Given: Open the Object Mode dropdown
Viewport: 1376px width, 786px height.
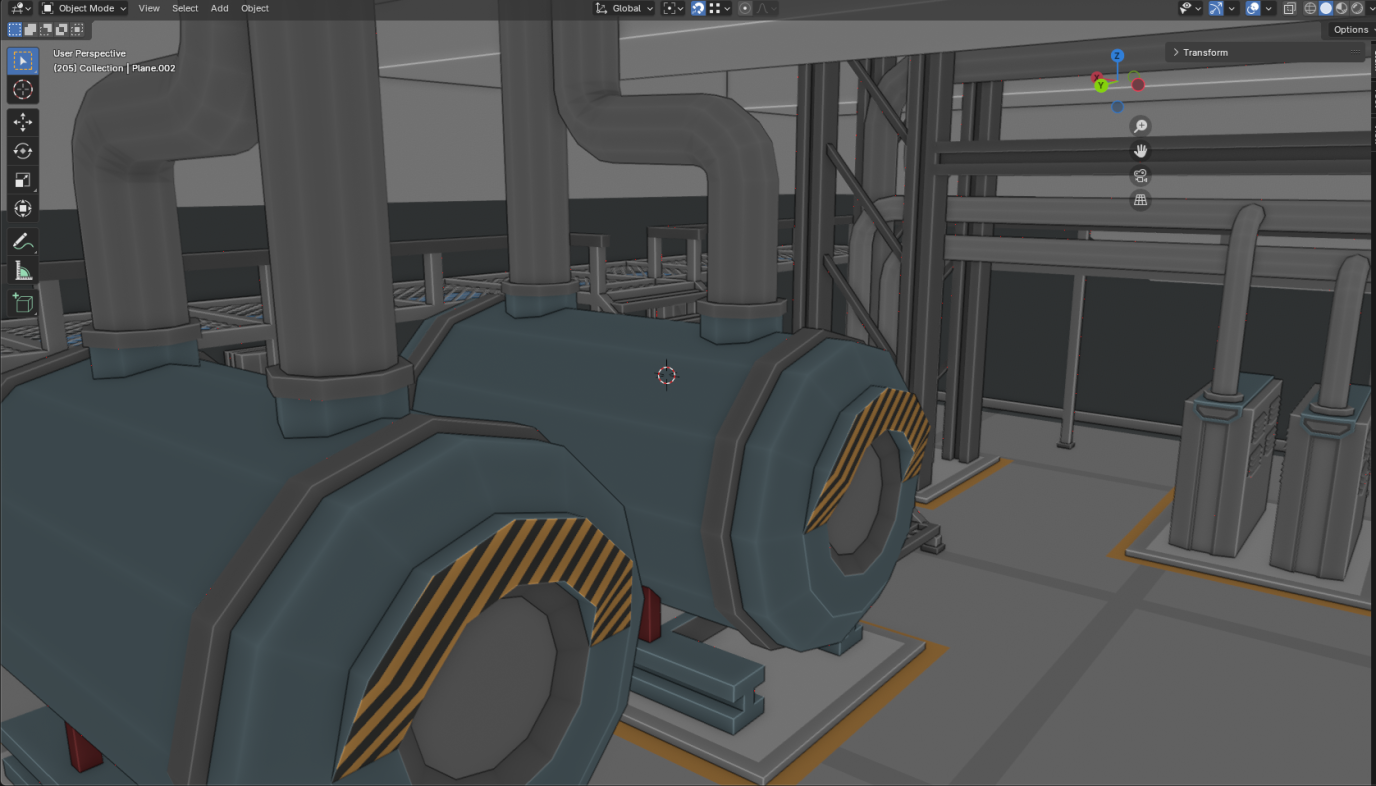Looking at the screenshot, I should pyautogui.click(x=84, y=8).
